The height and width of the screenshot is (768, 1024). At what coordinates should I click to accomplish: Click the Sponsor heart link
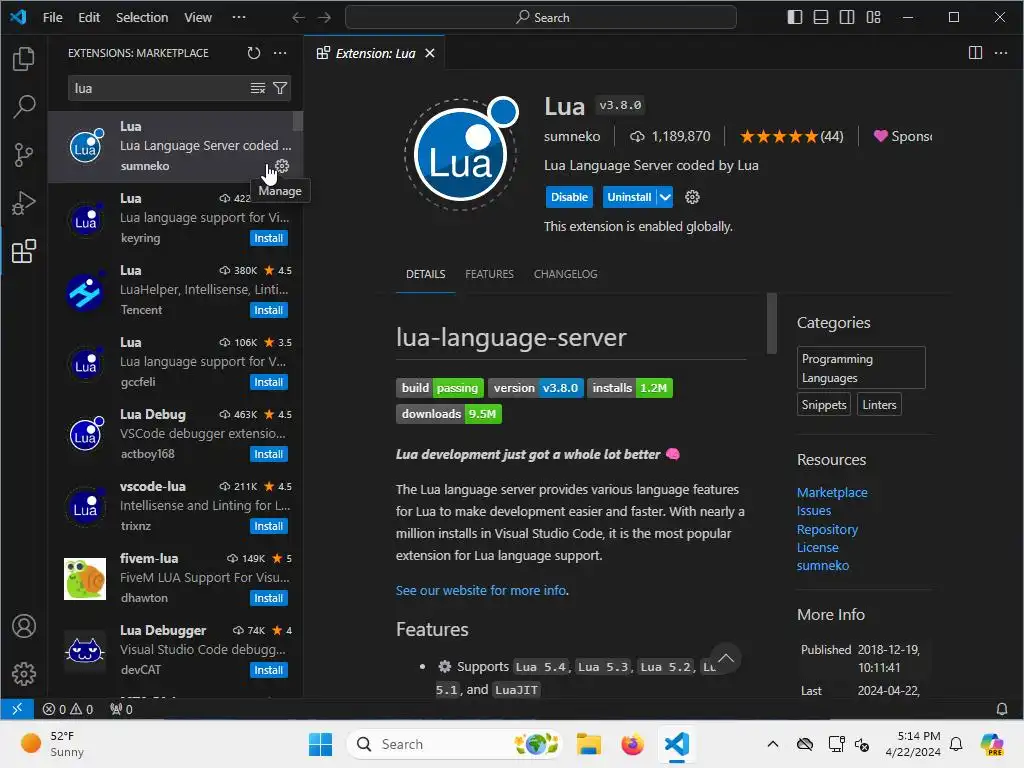coord(903,136)
